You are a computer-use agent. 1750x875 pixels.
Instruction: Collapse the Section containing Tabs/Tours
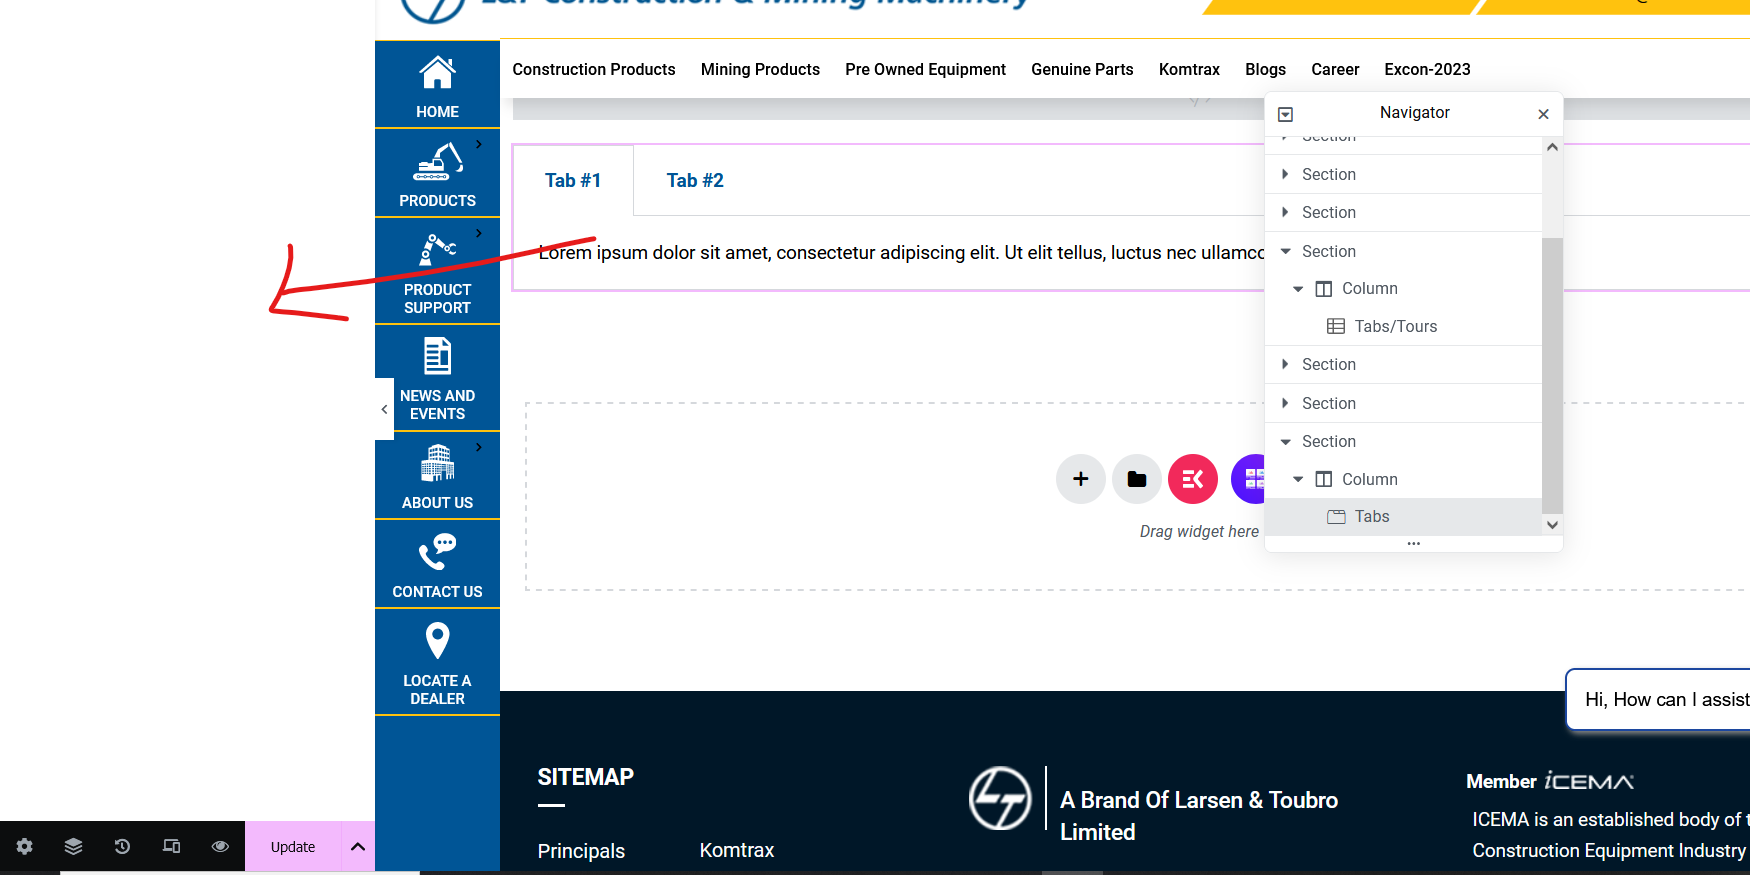click(x=1286, y=251)
